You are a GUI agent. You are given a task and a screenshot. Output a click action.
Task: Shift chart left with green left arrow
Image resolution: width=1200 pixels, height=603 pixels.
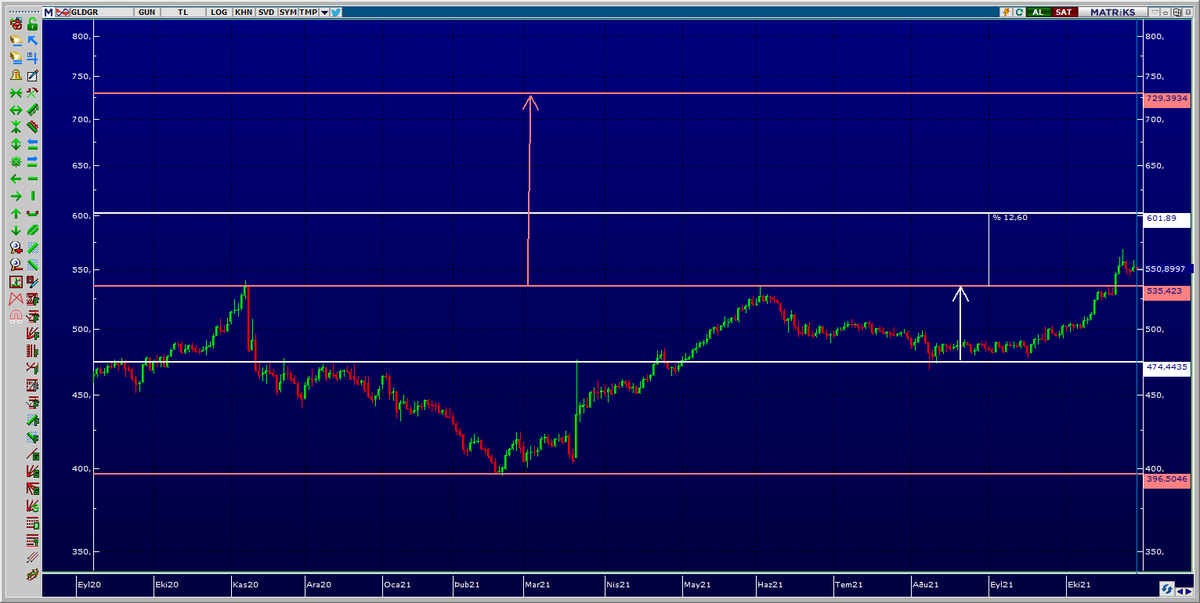tap(16, 178)
